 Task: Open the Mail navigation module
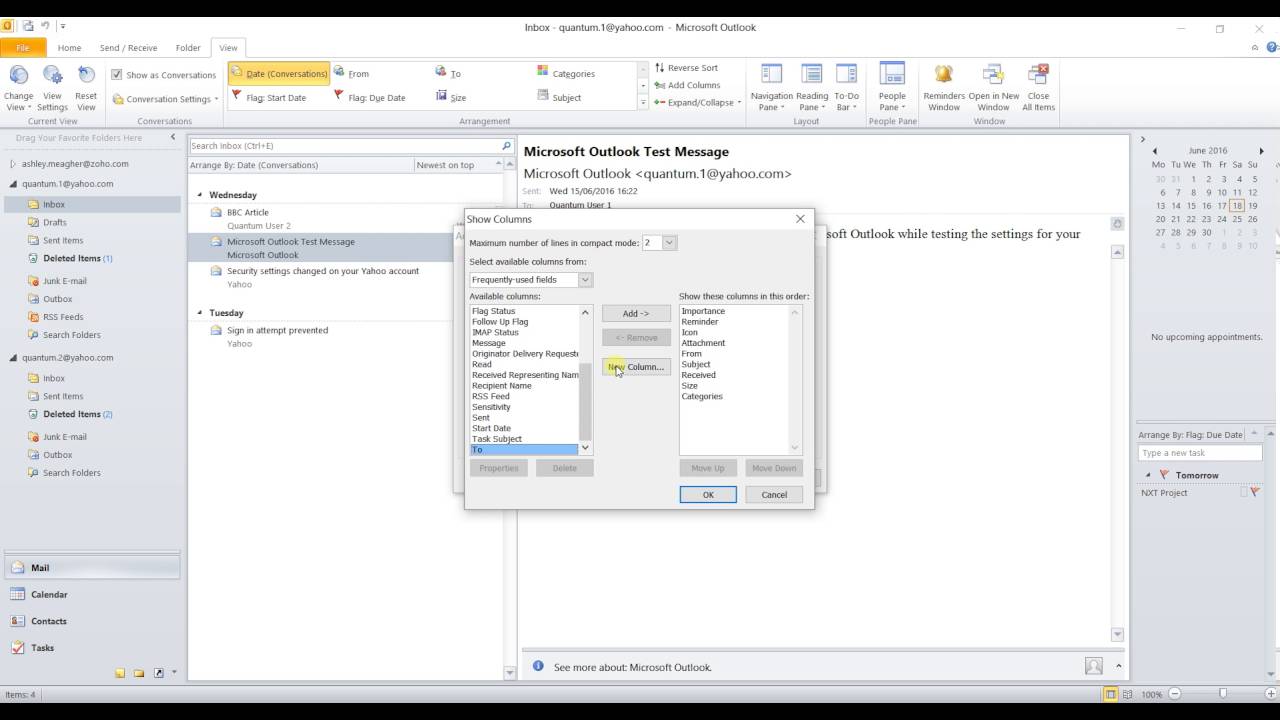(x=92, y=567)
